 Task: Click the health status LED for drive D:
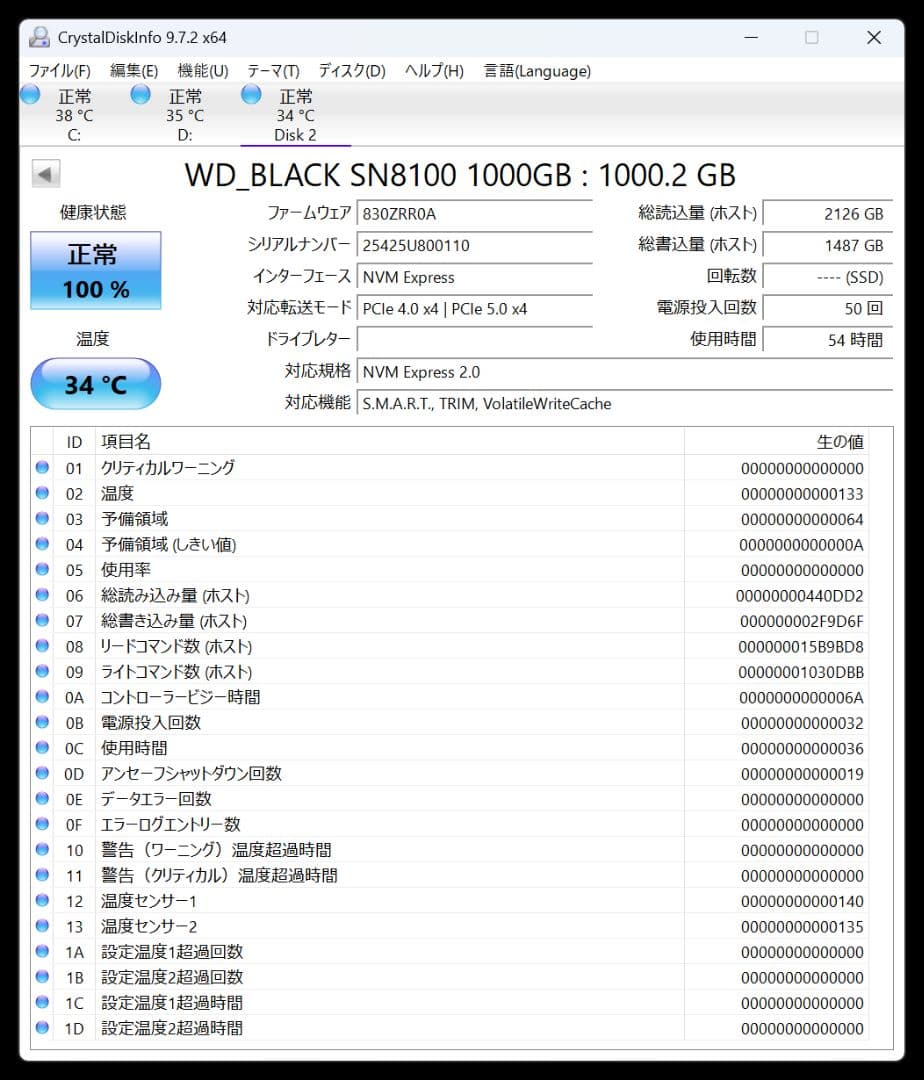140,94
